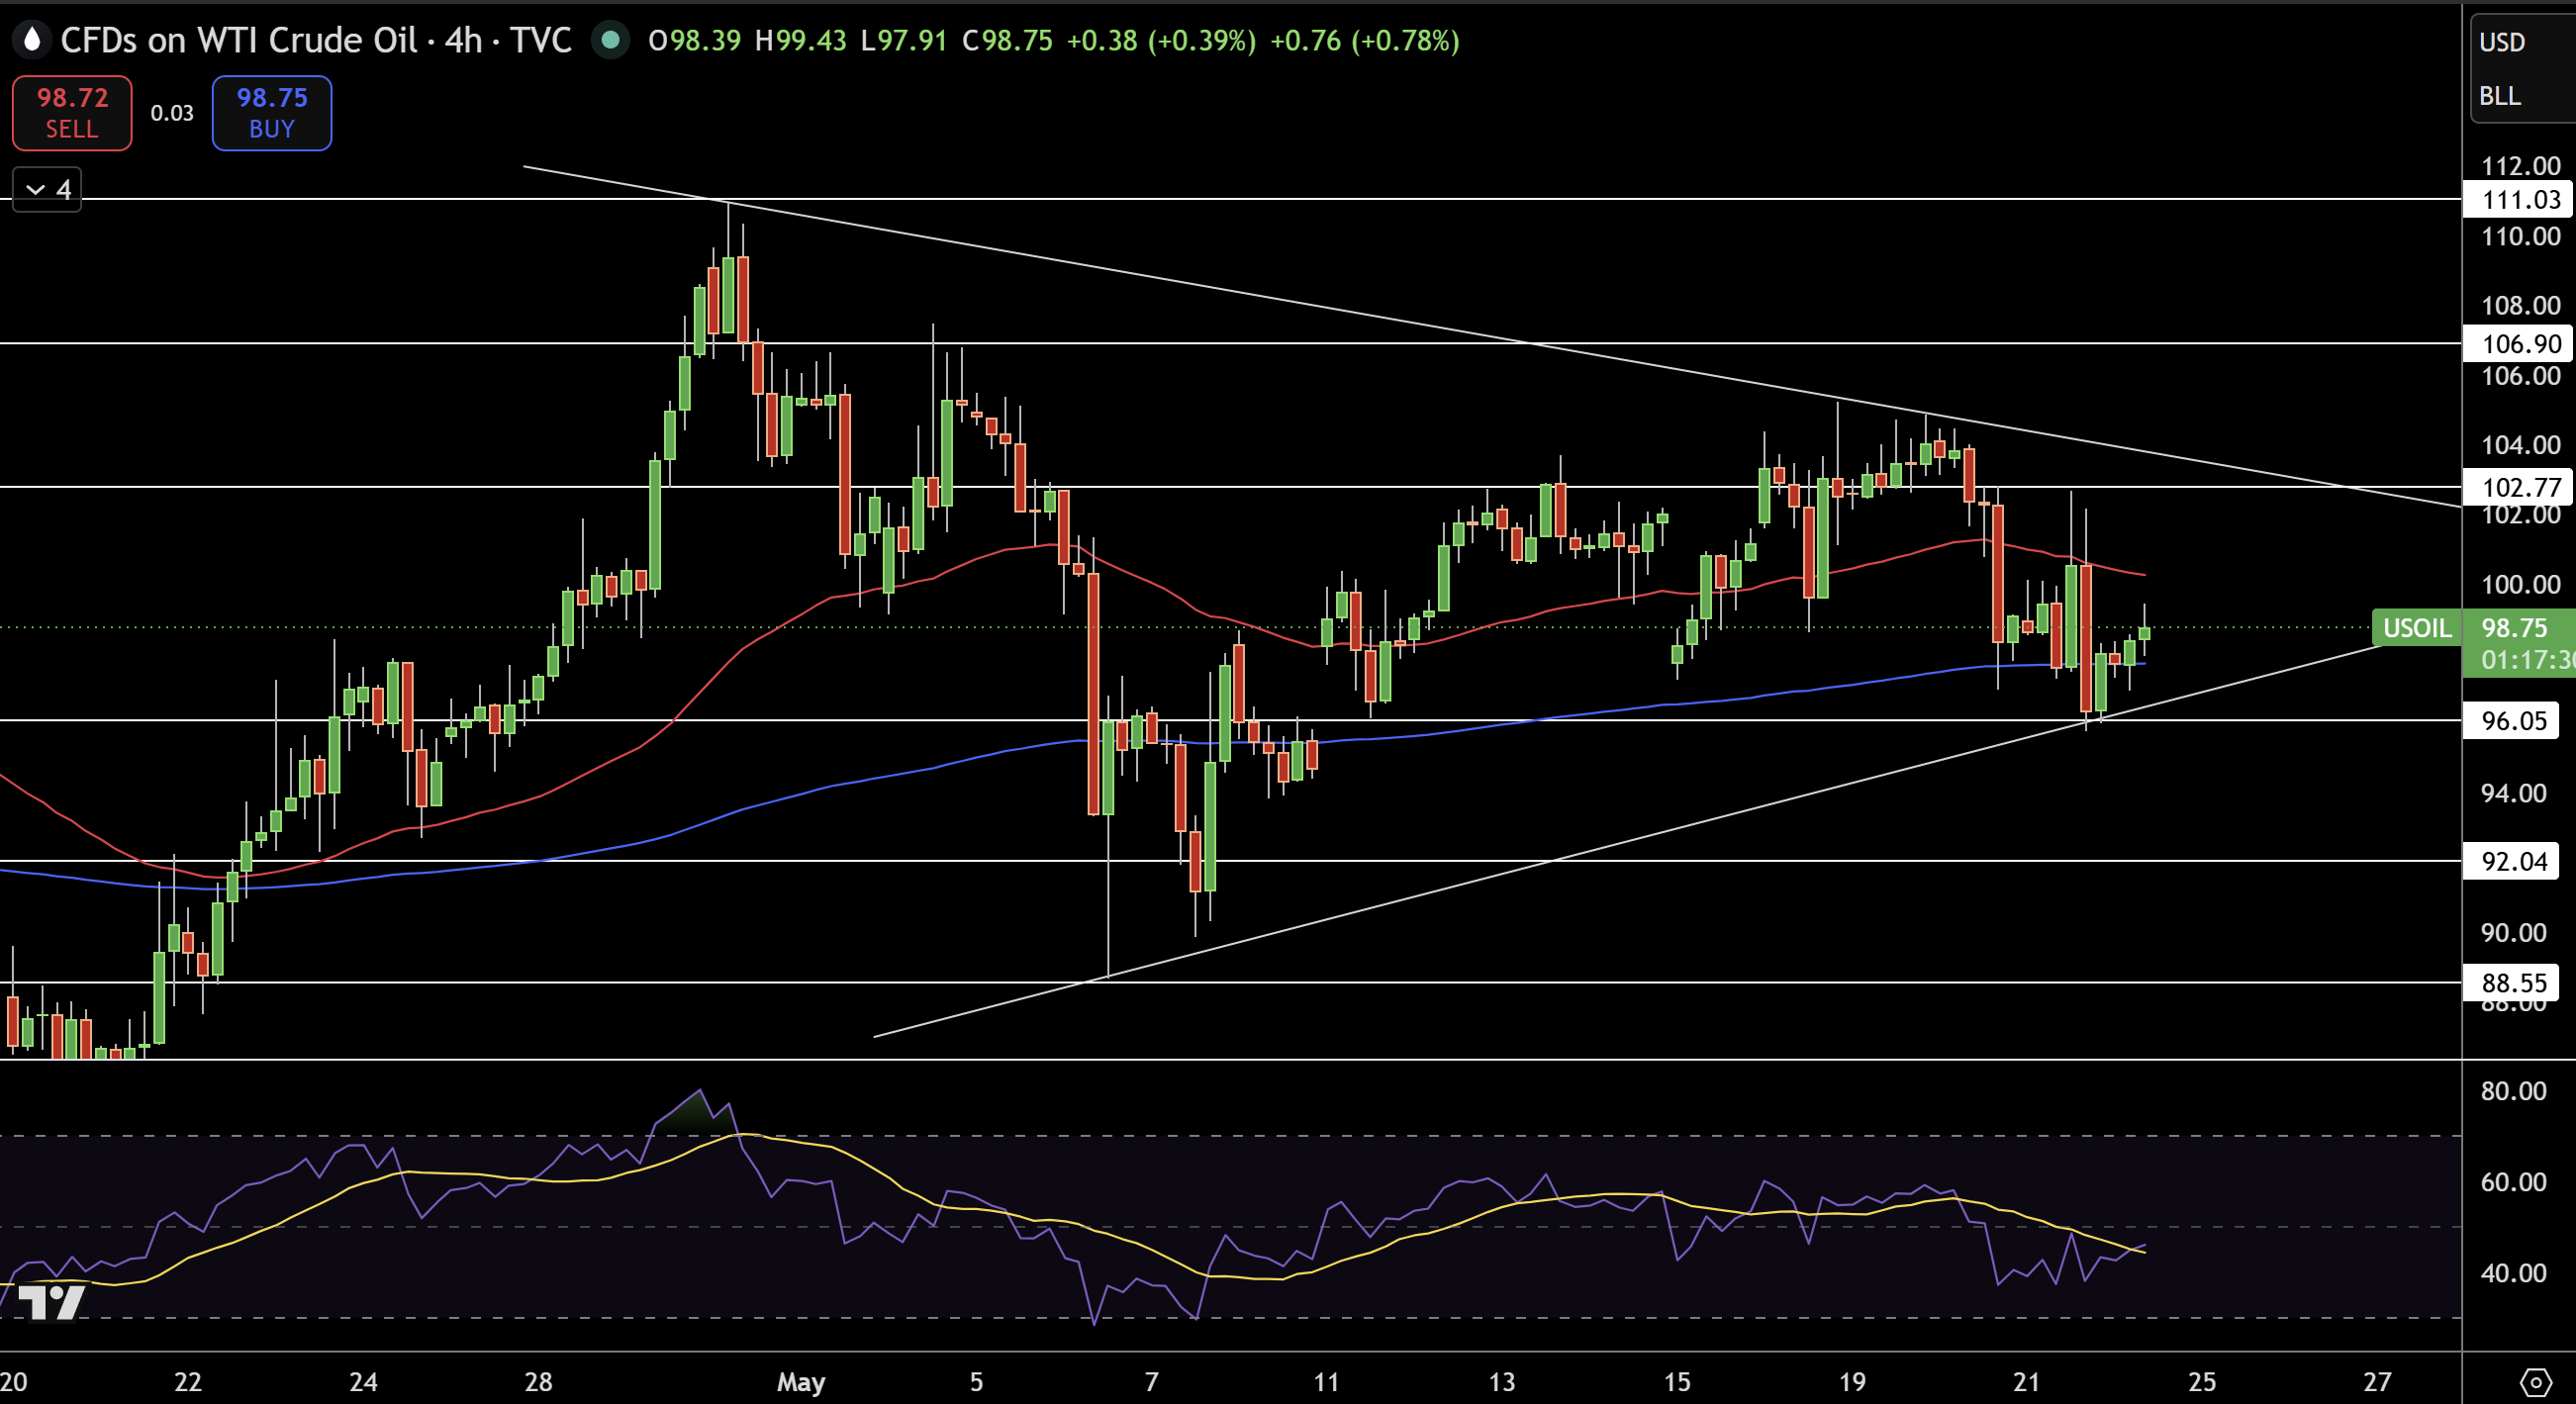Screen dimensions: 2576x1404
Task: Click the close value C98.75 in header
Action: pyautogui.click(x=1007, y=40)
